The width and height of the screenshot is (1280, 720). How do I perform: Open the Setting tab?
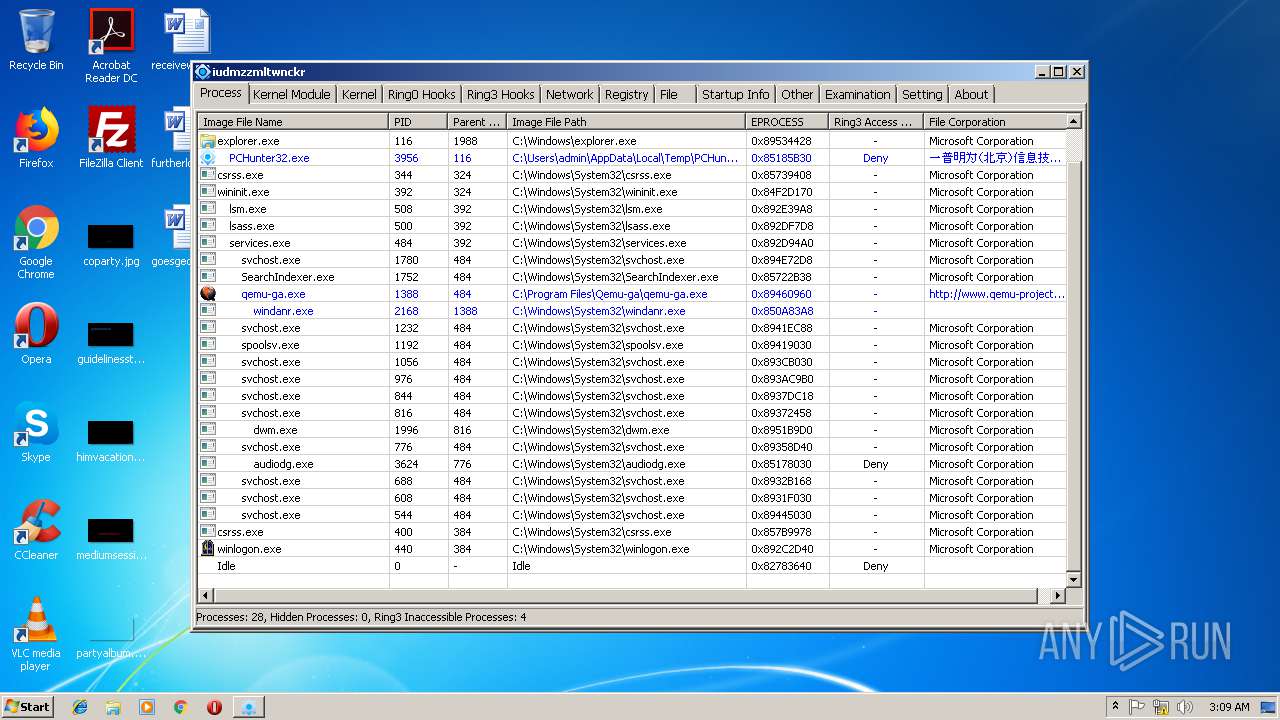click(922, 94)
